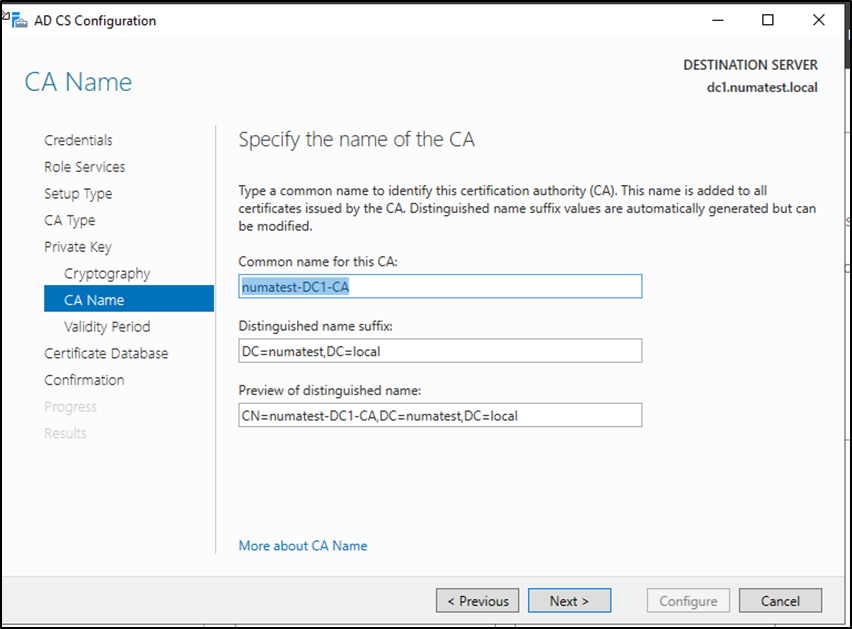The image size is (852, 629).
Task: Click the Distinguished name suffix field
Action: tap(440, 351)
